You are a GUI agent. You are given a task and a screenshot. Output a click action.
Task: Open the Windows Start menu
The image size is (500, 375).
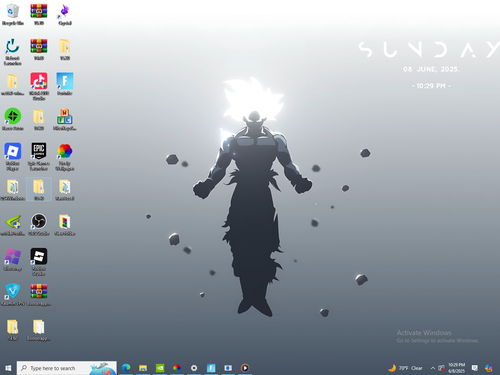(8, 368)
